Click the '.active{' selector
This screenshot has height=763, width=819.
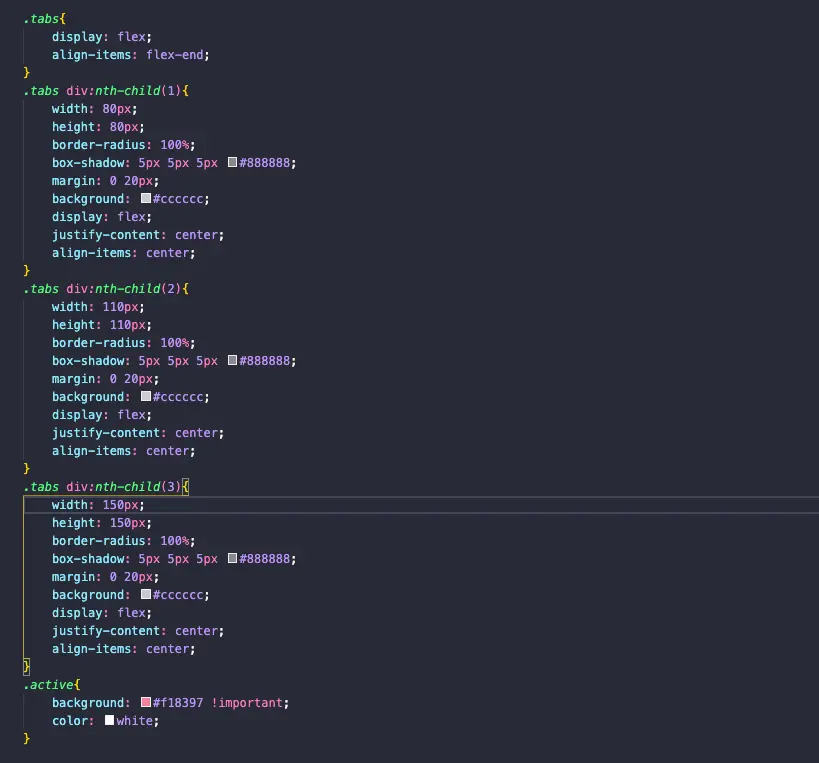coord(52,685)
